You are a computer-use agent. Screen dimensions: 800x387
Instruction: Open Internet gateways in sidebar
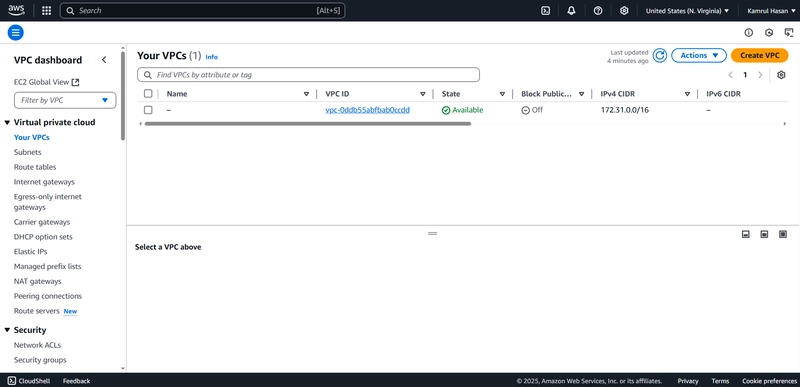click(x=44, y=182)
